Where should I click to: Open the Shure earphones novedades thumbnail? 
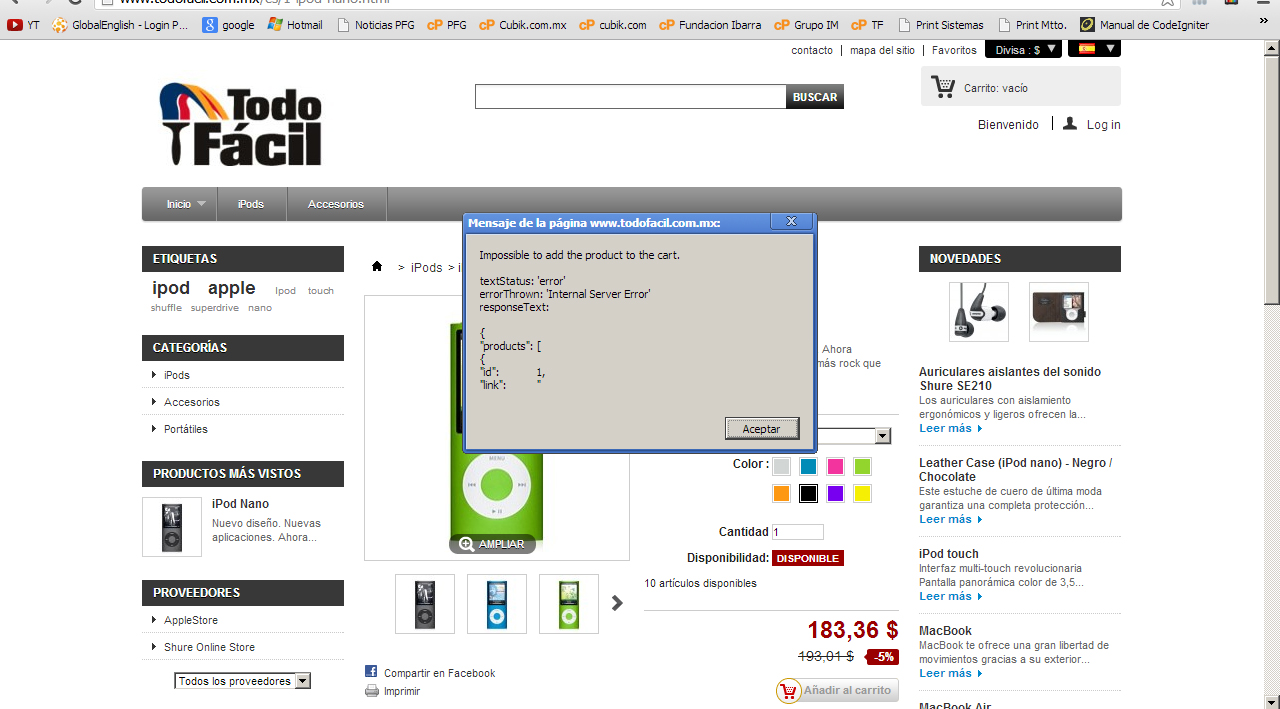[979, 312]
